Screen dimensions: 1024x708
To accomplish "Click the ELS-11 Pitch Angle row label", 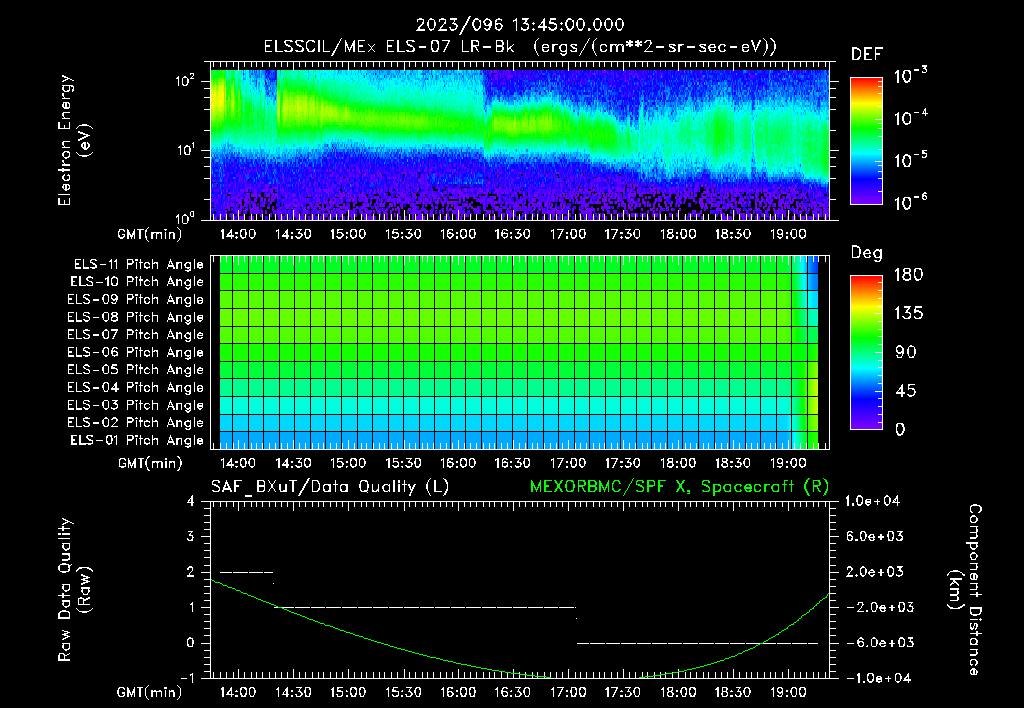I will coord(138,265).
